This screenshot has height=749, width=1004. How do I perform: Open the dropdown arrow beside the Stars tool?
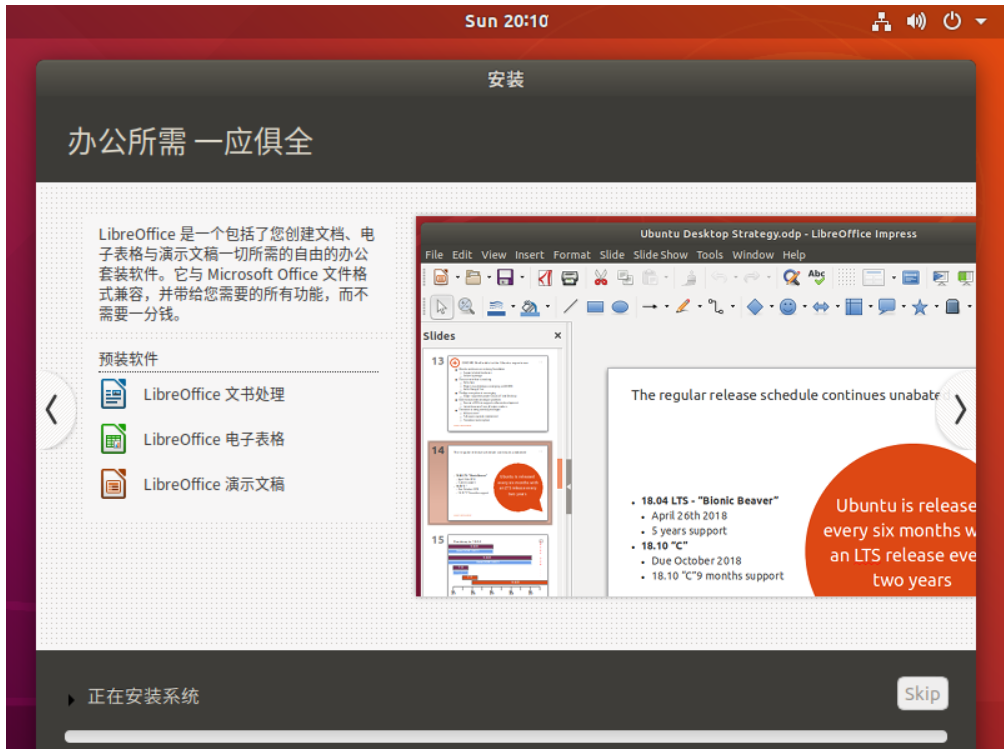tap(936, 307)
